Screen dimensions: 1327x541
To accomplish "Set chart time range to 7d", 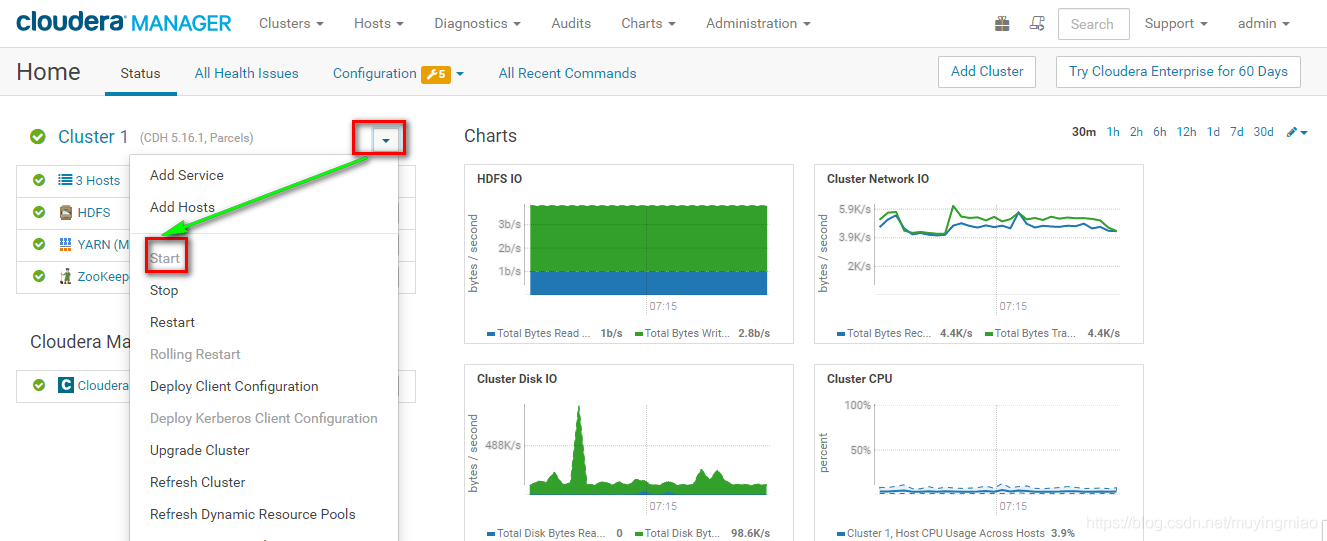I will click(x=1237, y=132).
